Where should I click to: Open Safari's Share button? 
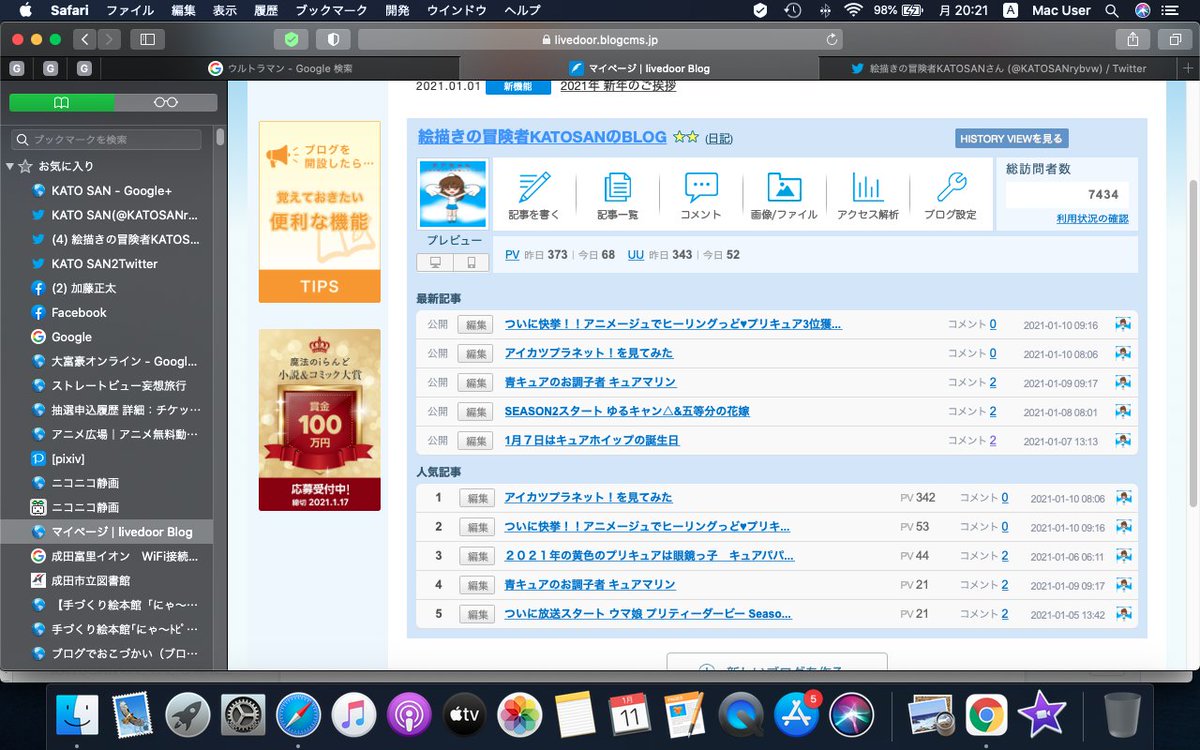point(1133,39)
